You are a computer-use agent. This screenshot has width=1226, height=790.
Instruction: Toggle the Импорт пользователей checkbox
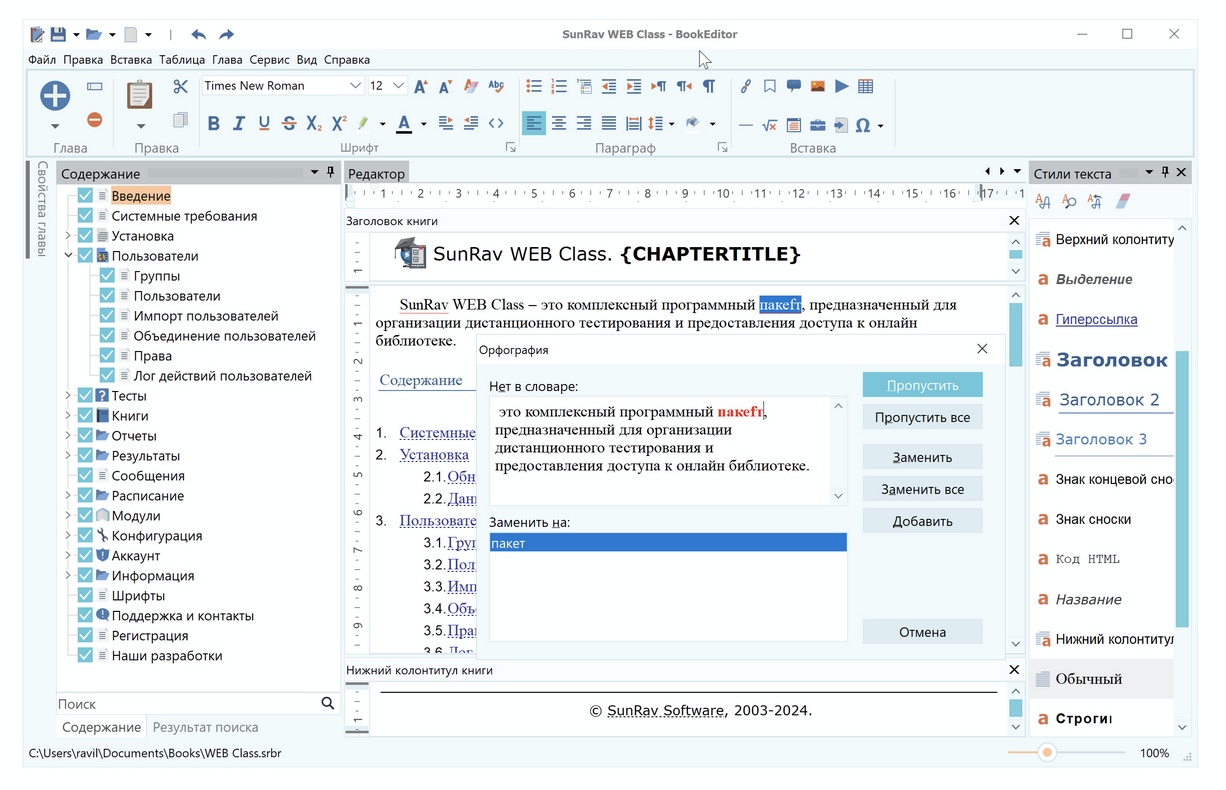(107, 316)
